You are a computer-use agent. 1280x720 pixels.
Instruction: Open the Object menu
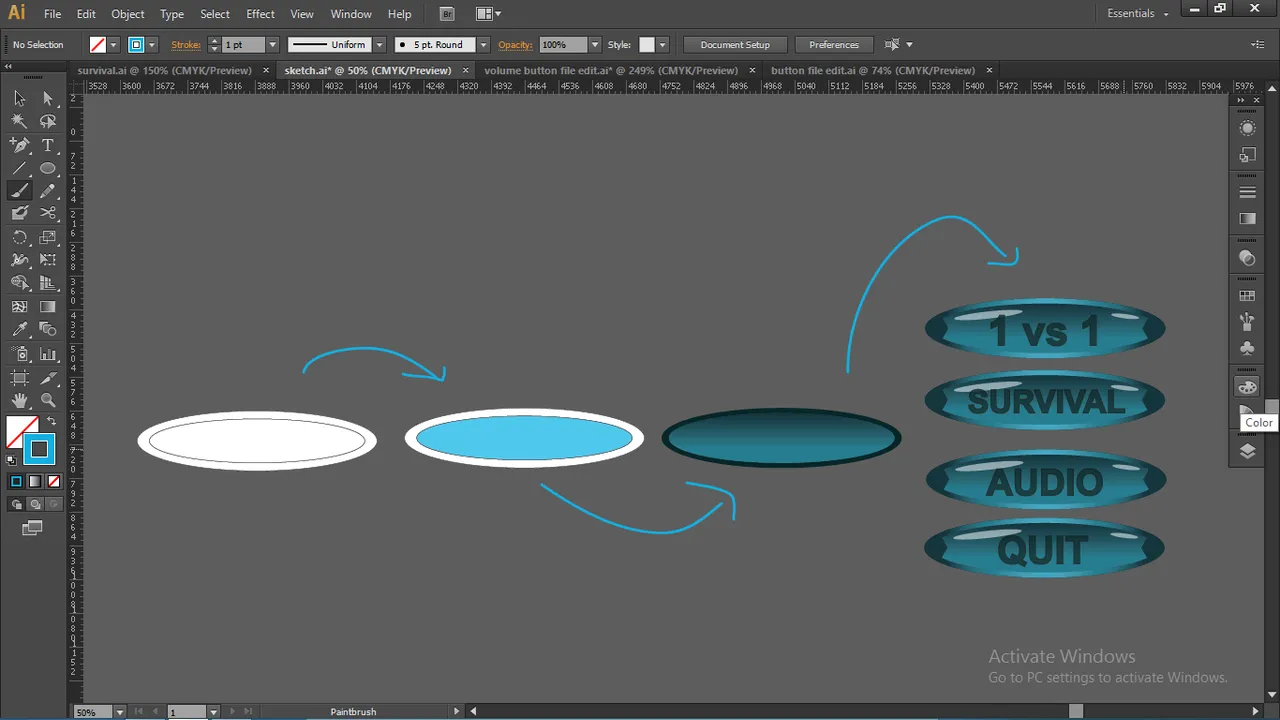point(128,14)
